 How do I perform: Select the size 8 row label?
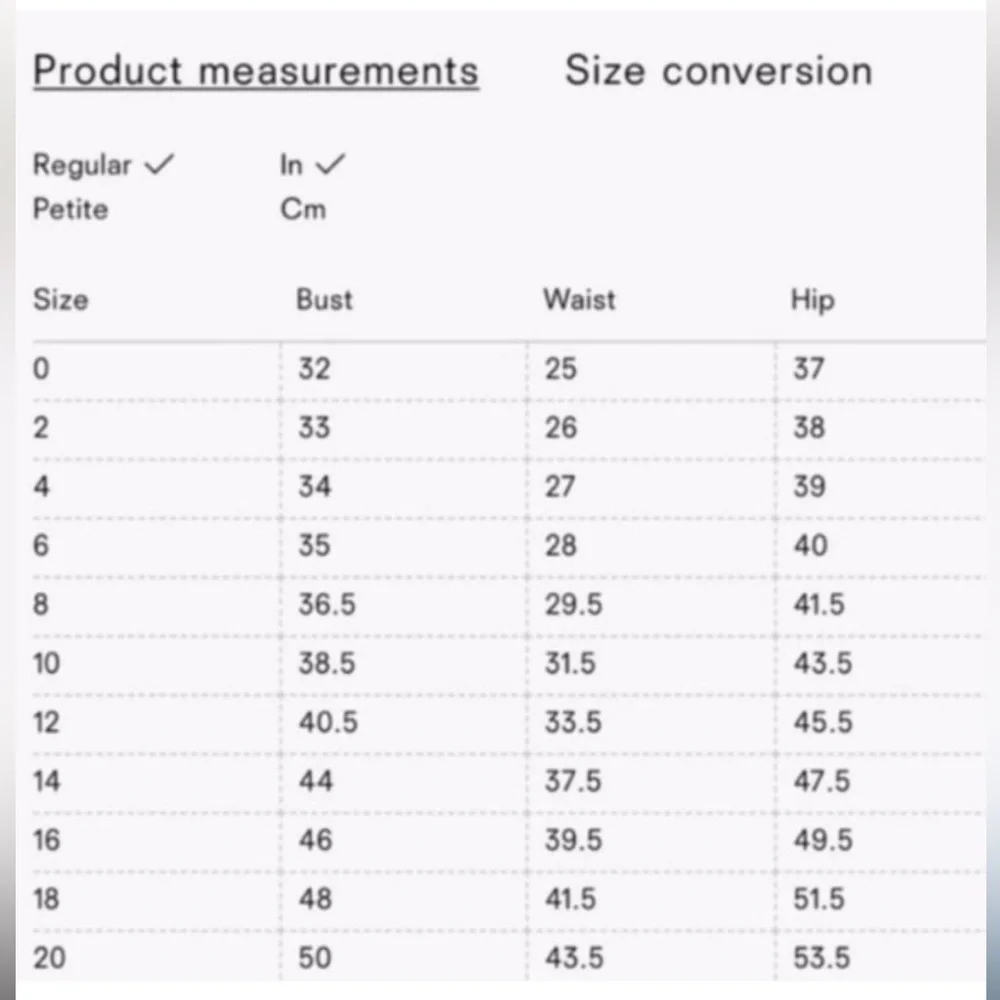click(41, 604)
